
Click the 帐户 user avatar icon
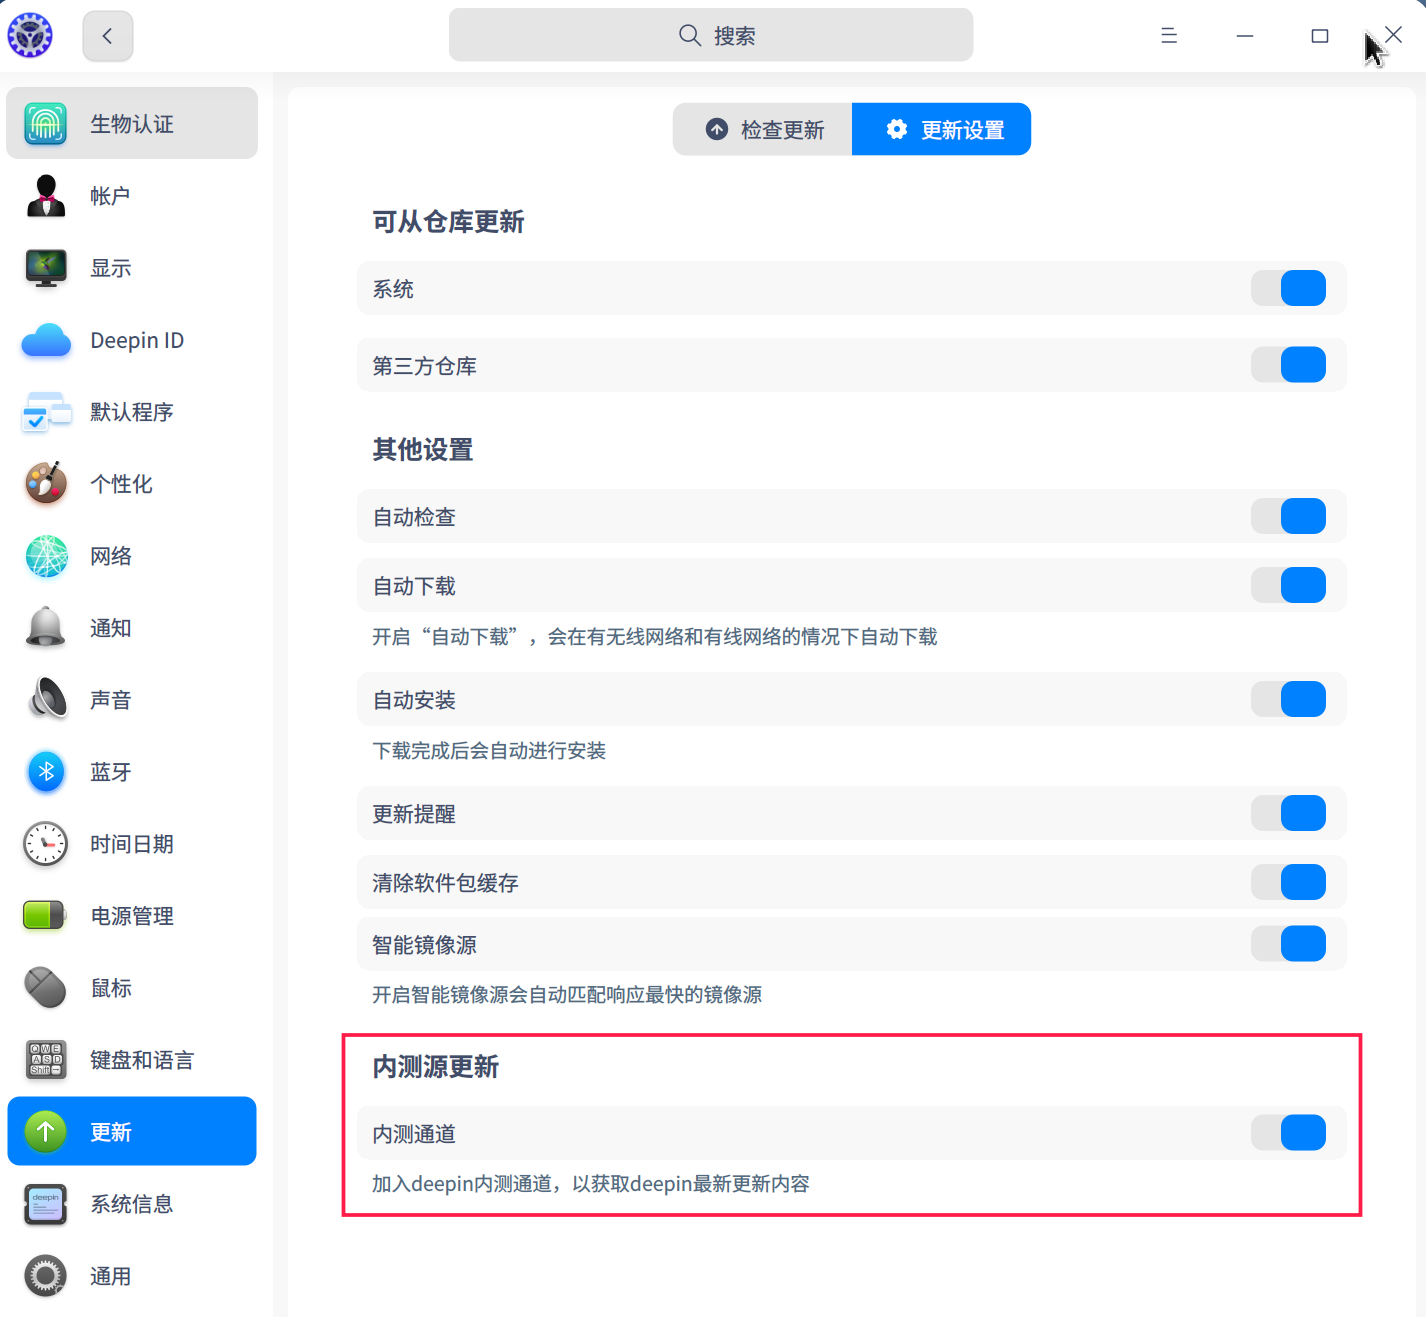tap(45, 196)
